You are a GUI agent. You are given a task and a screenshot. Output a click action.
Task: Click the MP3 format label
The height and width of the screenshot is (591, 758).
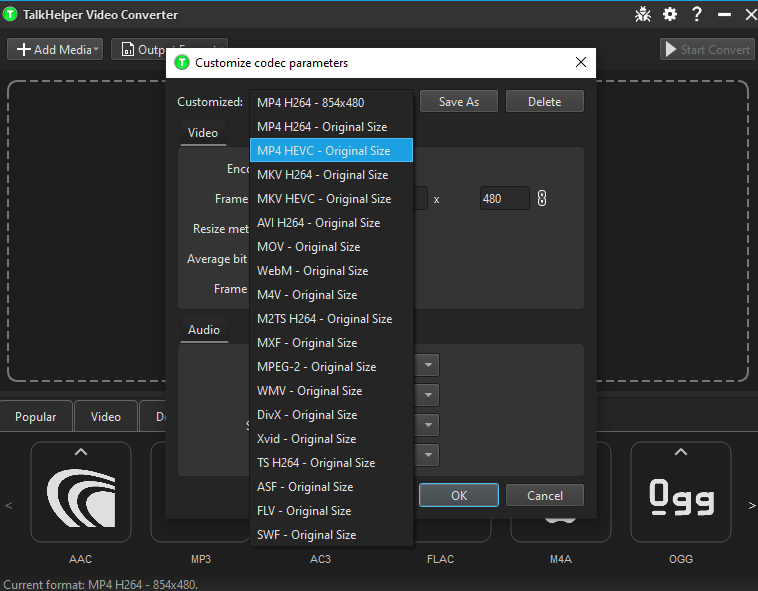click(x=201, y=559)
